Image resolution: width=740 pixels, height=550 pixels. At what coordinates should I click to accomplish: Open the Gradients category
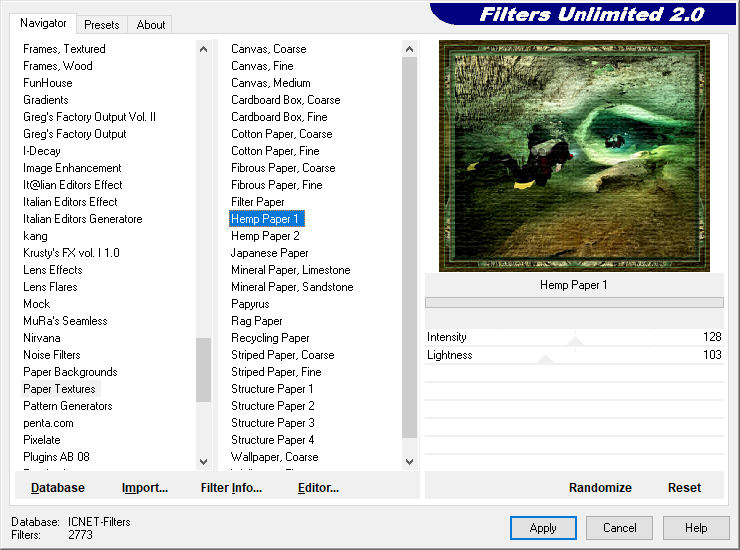point(46,100)
